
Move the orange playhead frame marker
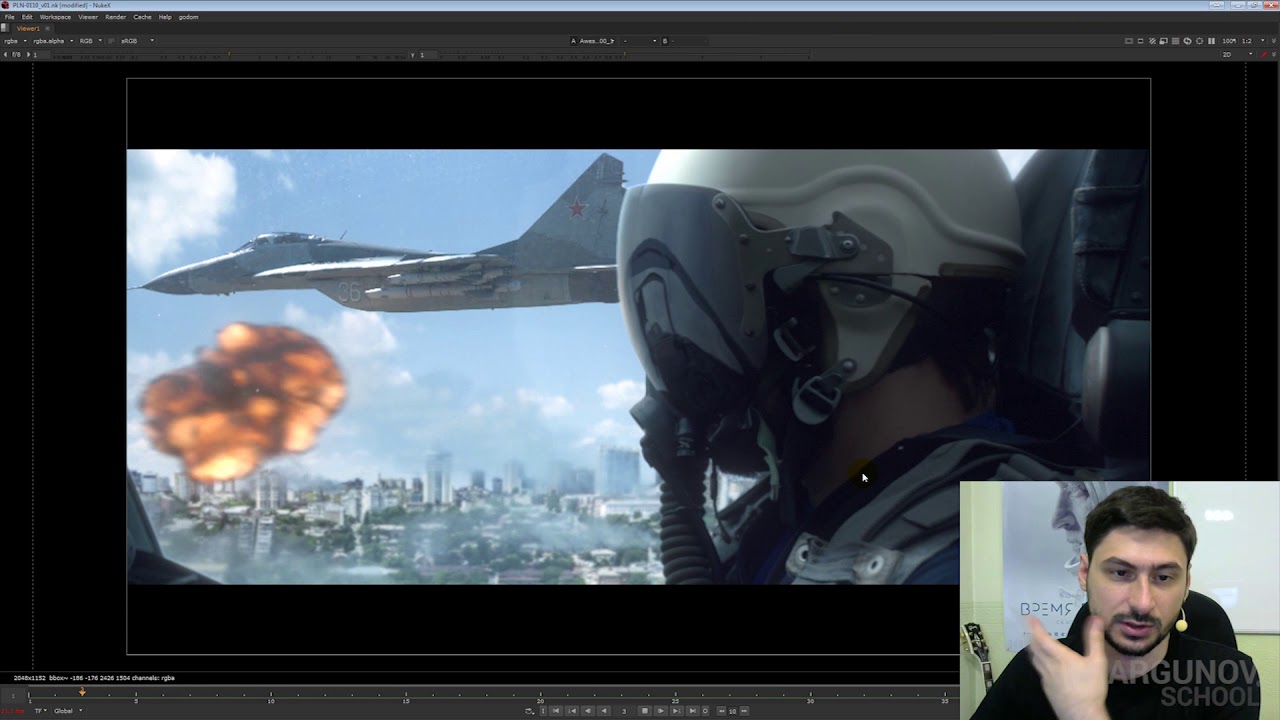point(82,692)
